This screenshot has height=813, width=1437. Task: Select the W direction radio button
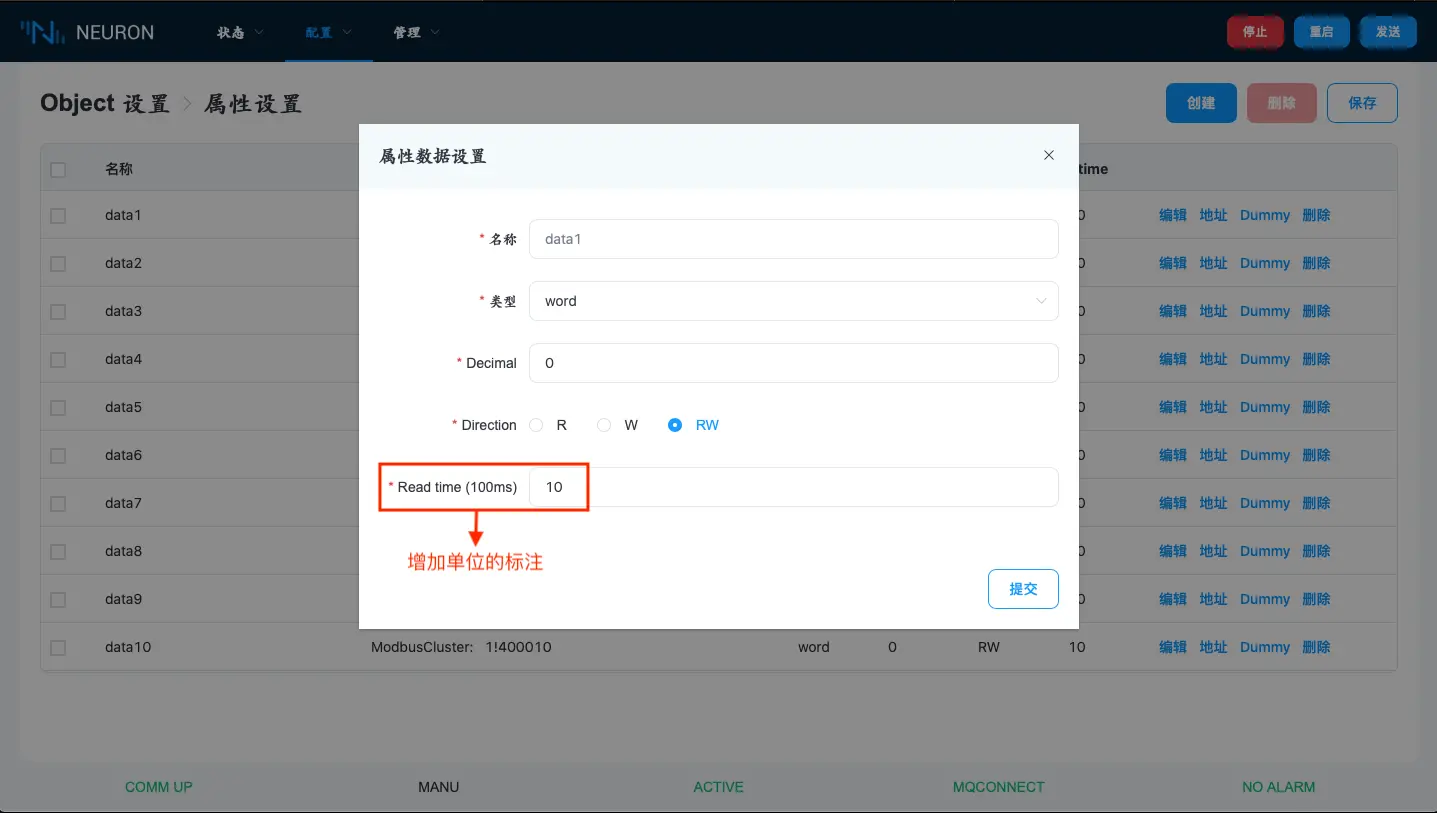pos(604,425)
